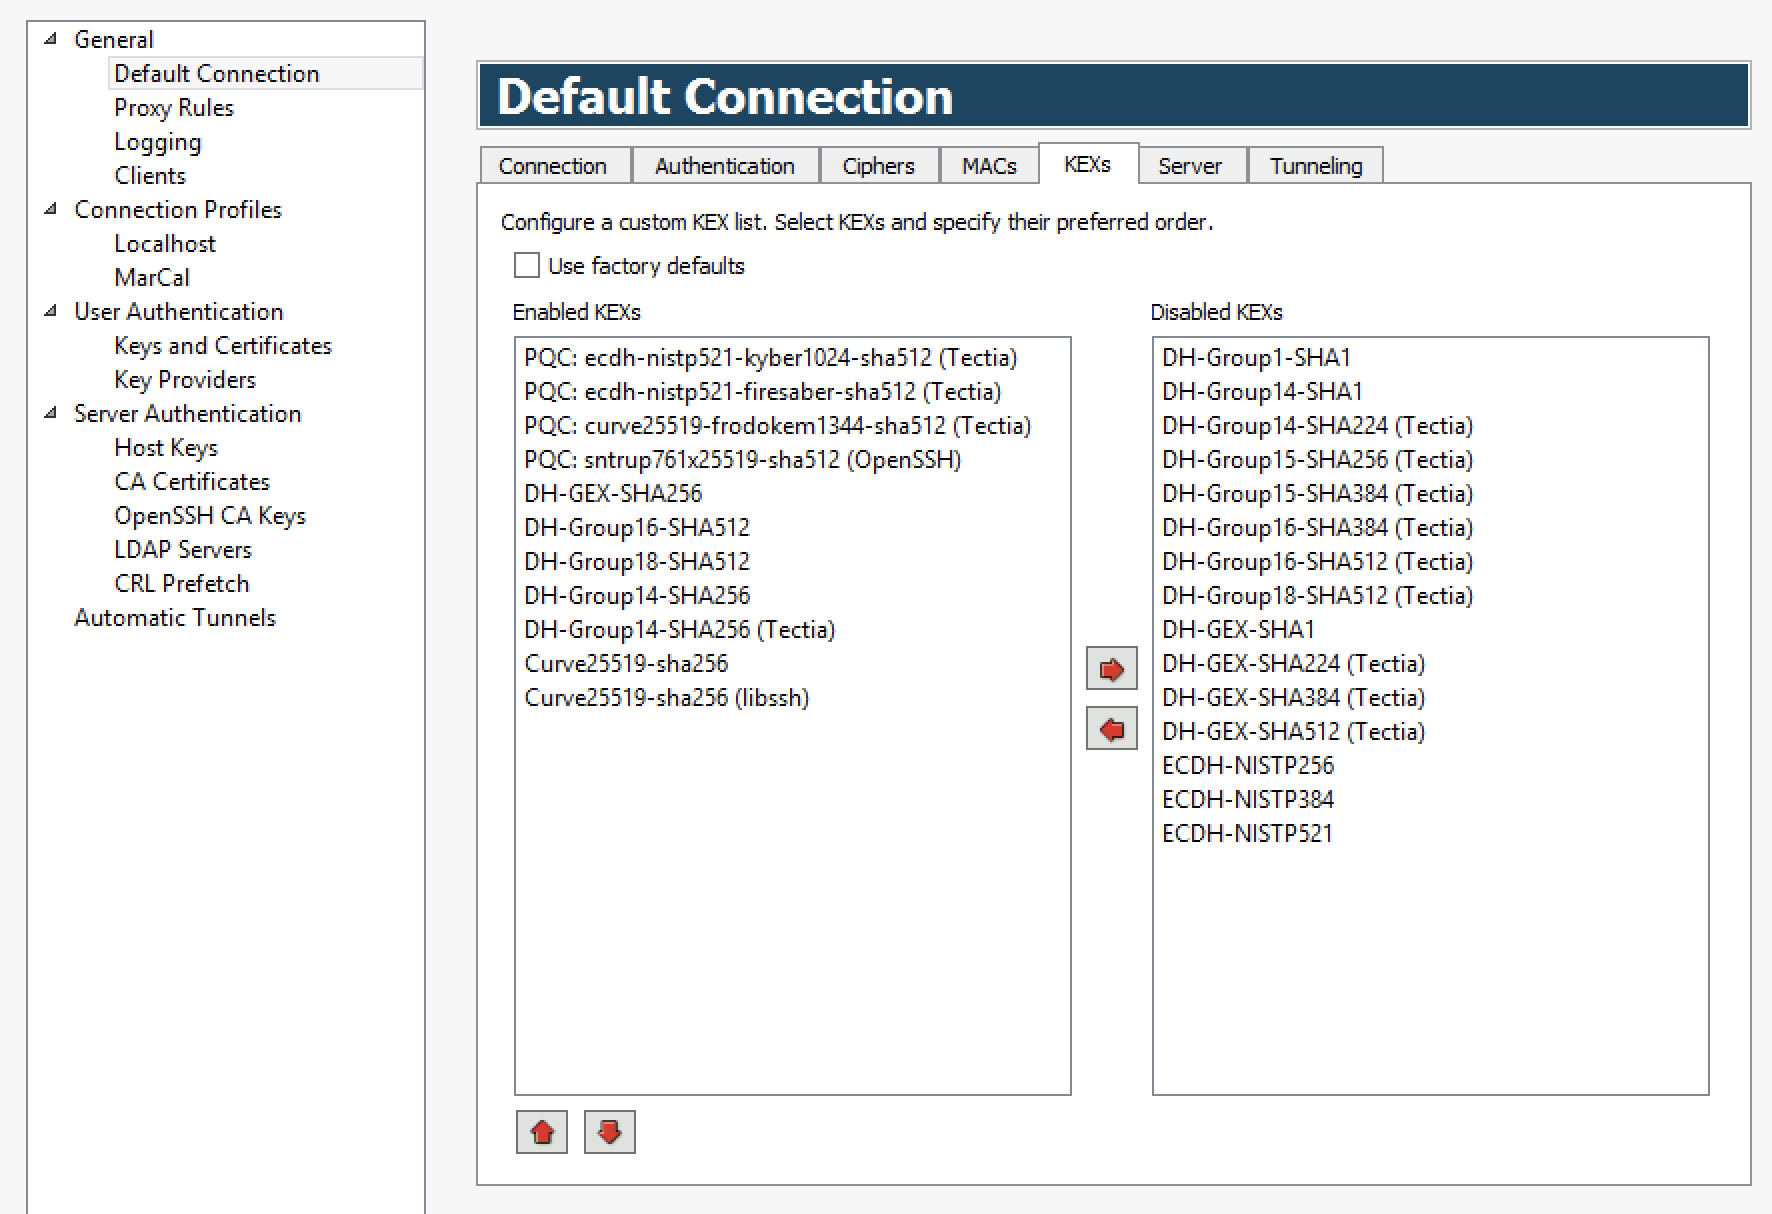Collapse the Server Authentication tree node

click(51, 414)
